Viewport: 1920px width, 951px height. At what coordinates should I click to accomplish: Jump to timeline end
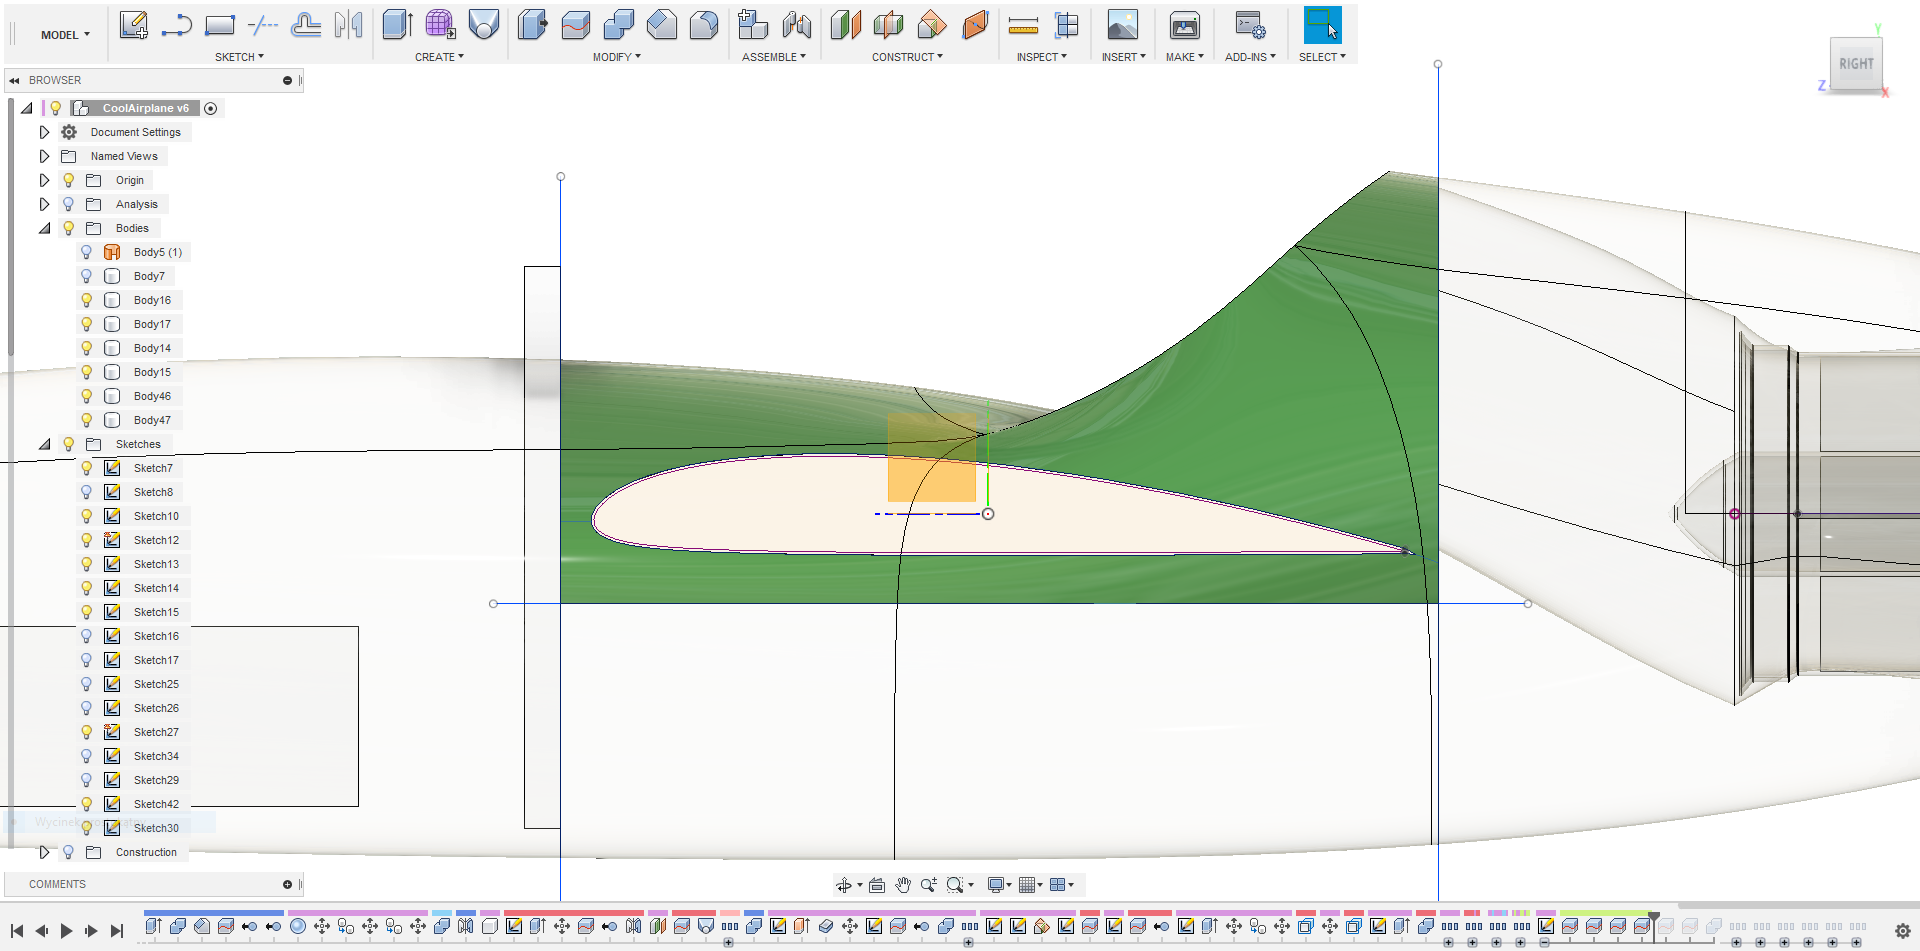[117, 931]
